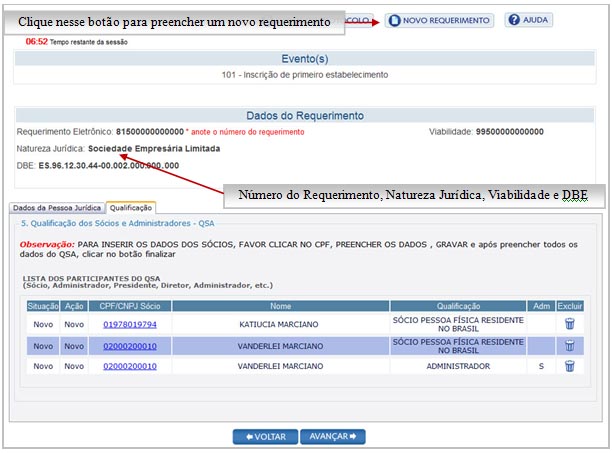Remove Vanderlei's SÓCIO PESSOA FÍSICA row via trash
Image resolution: width=612 pixels, height=453 pixels.
[x=569, y=345]
